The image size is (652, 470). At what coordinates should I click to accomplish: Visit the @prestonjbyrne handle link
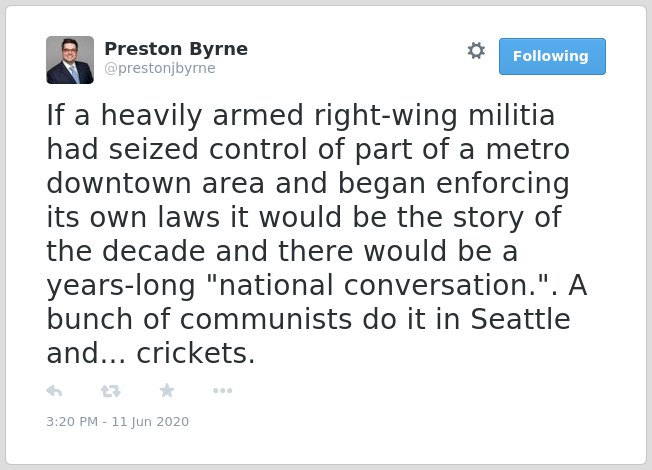coord(160,68)
